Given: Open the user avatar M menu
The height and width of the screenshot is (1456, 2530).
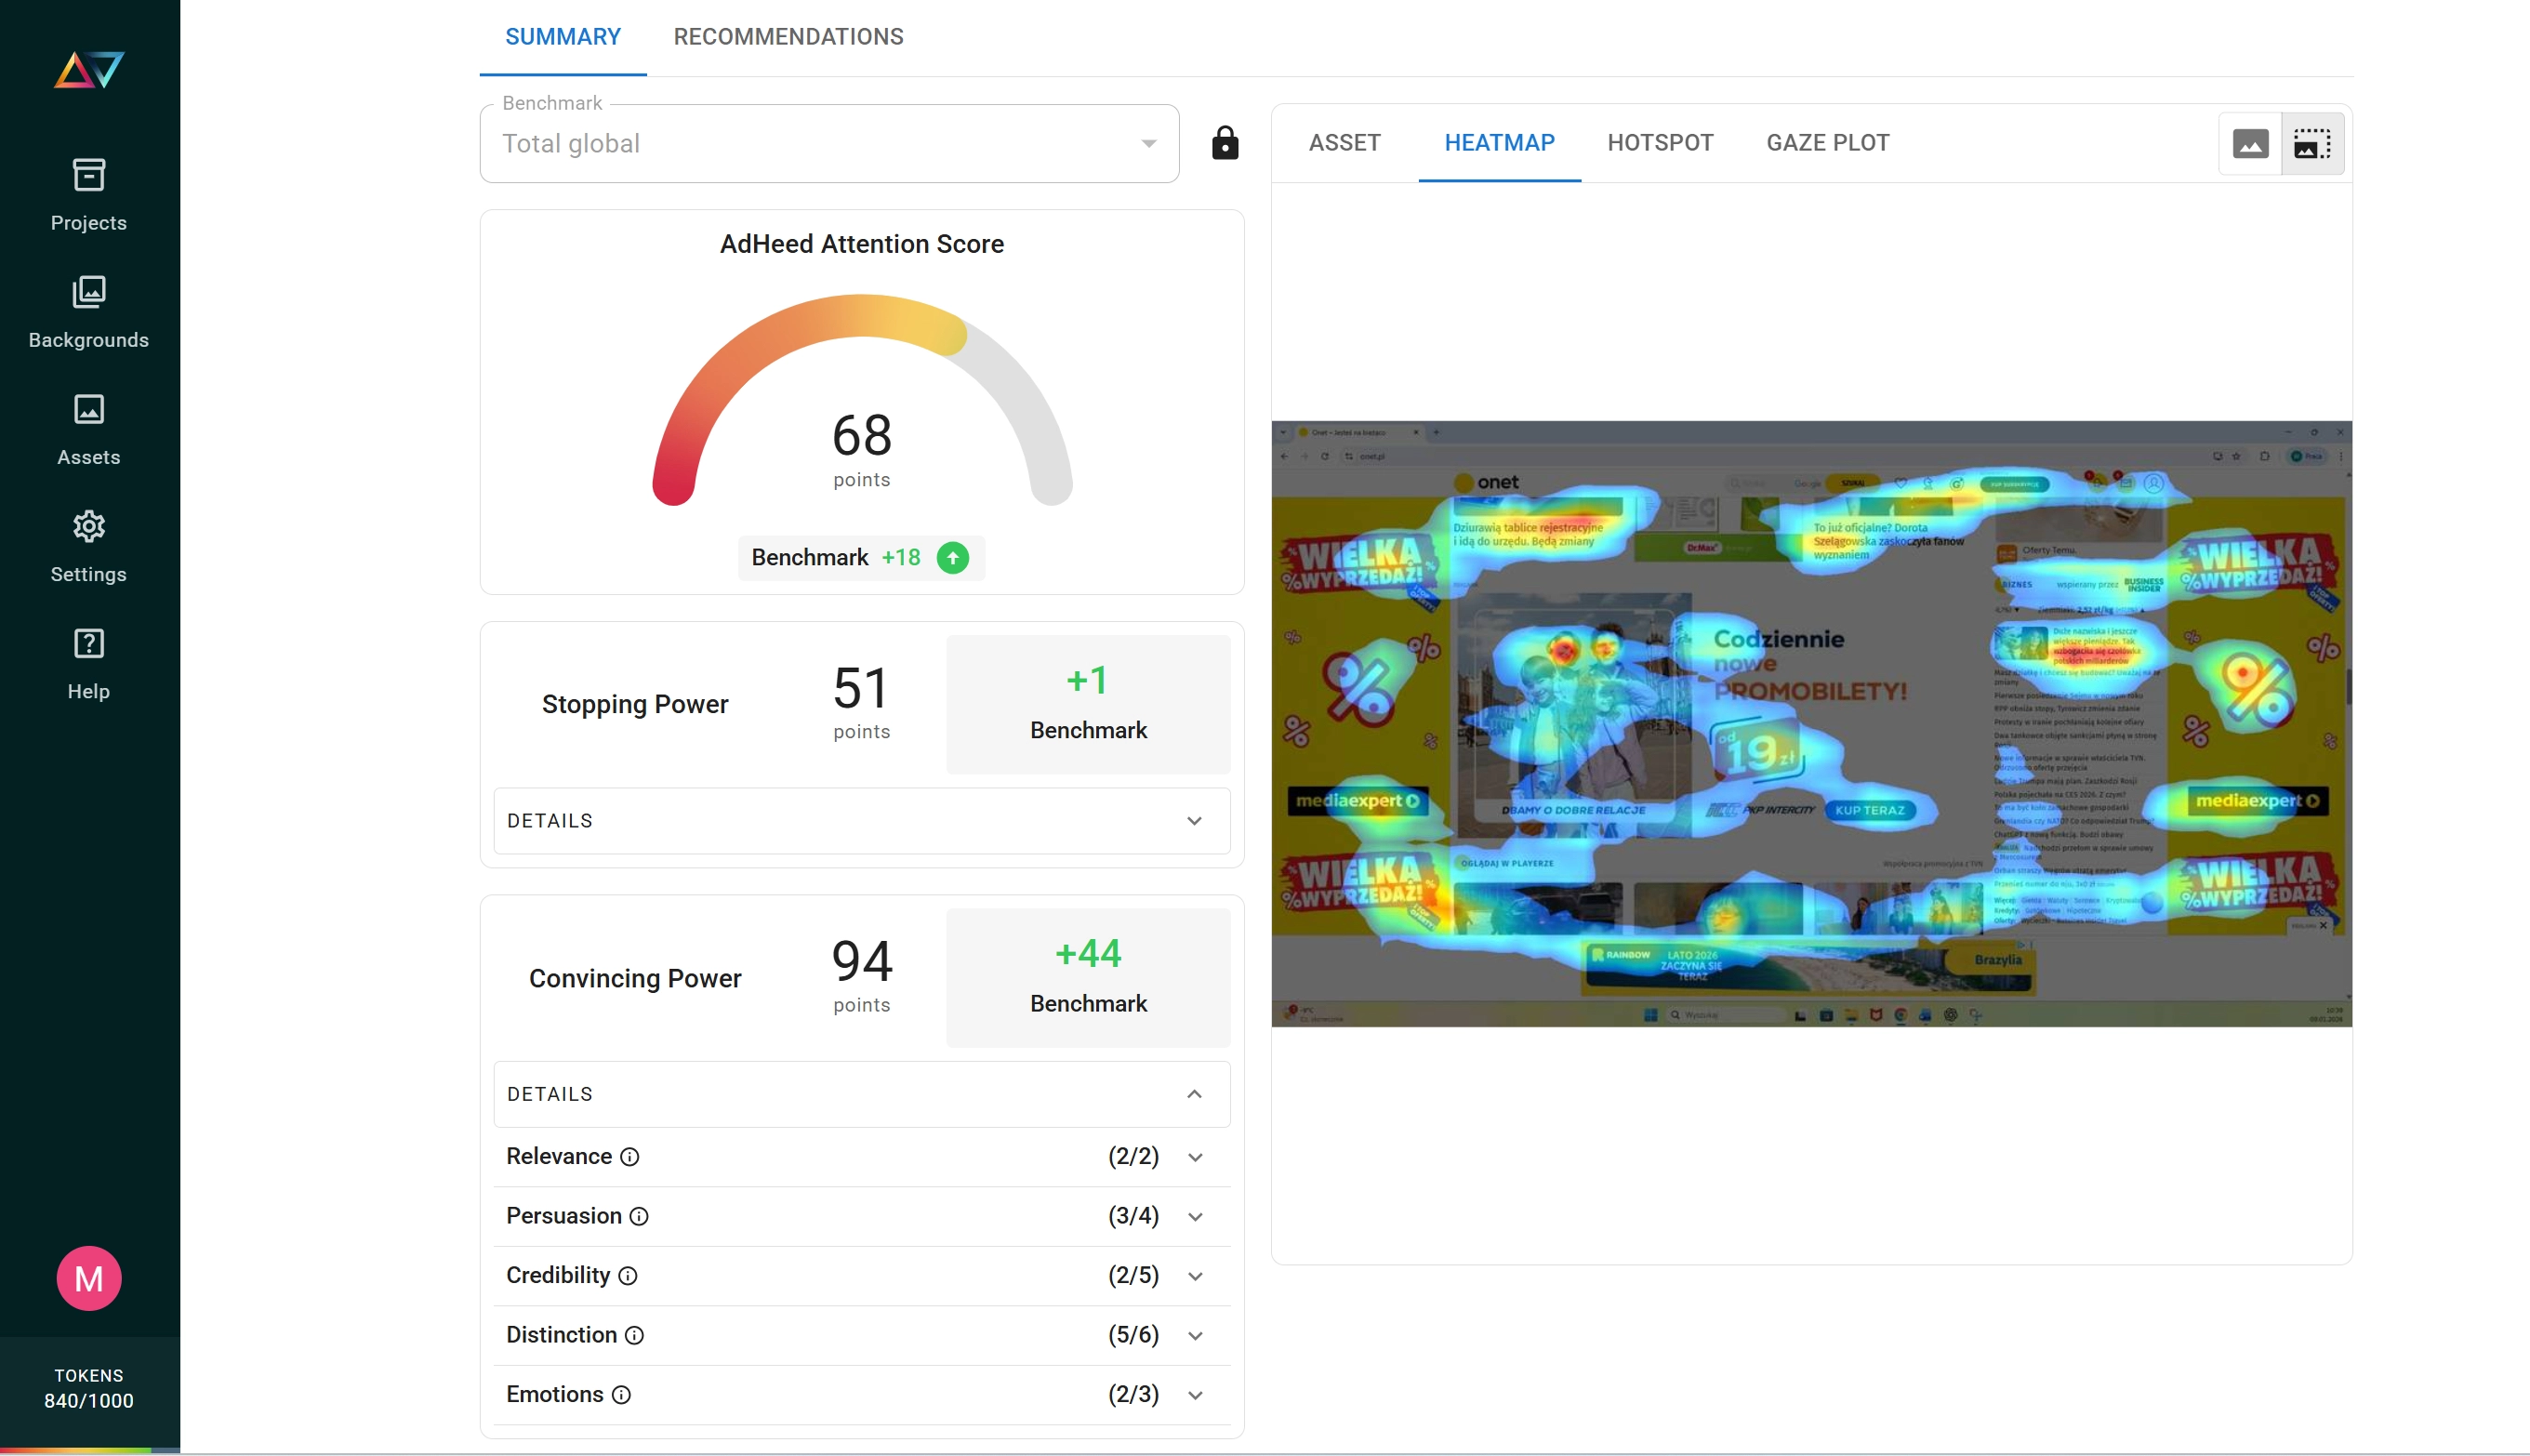Looking at the screenshot, I should tap(88, 1278).
